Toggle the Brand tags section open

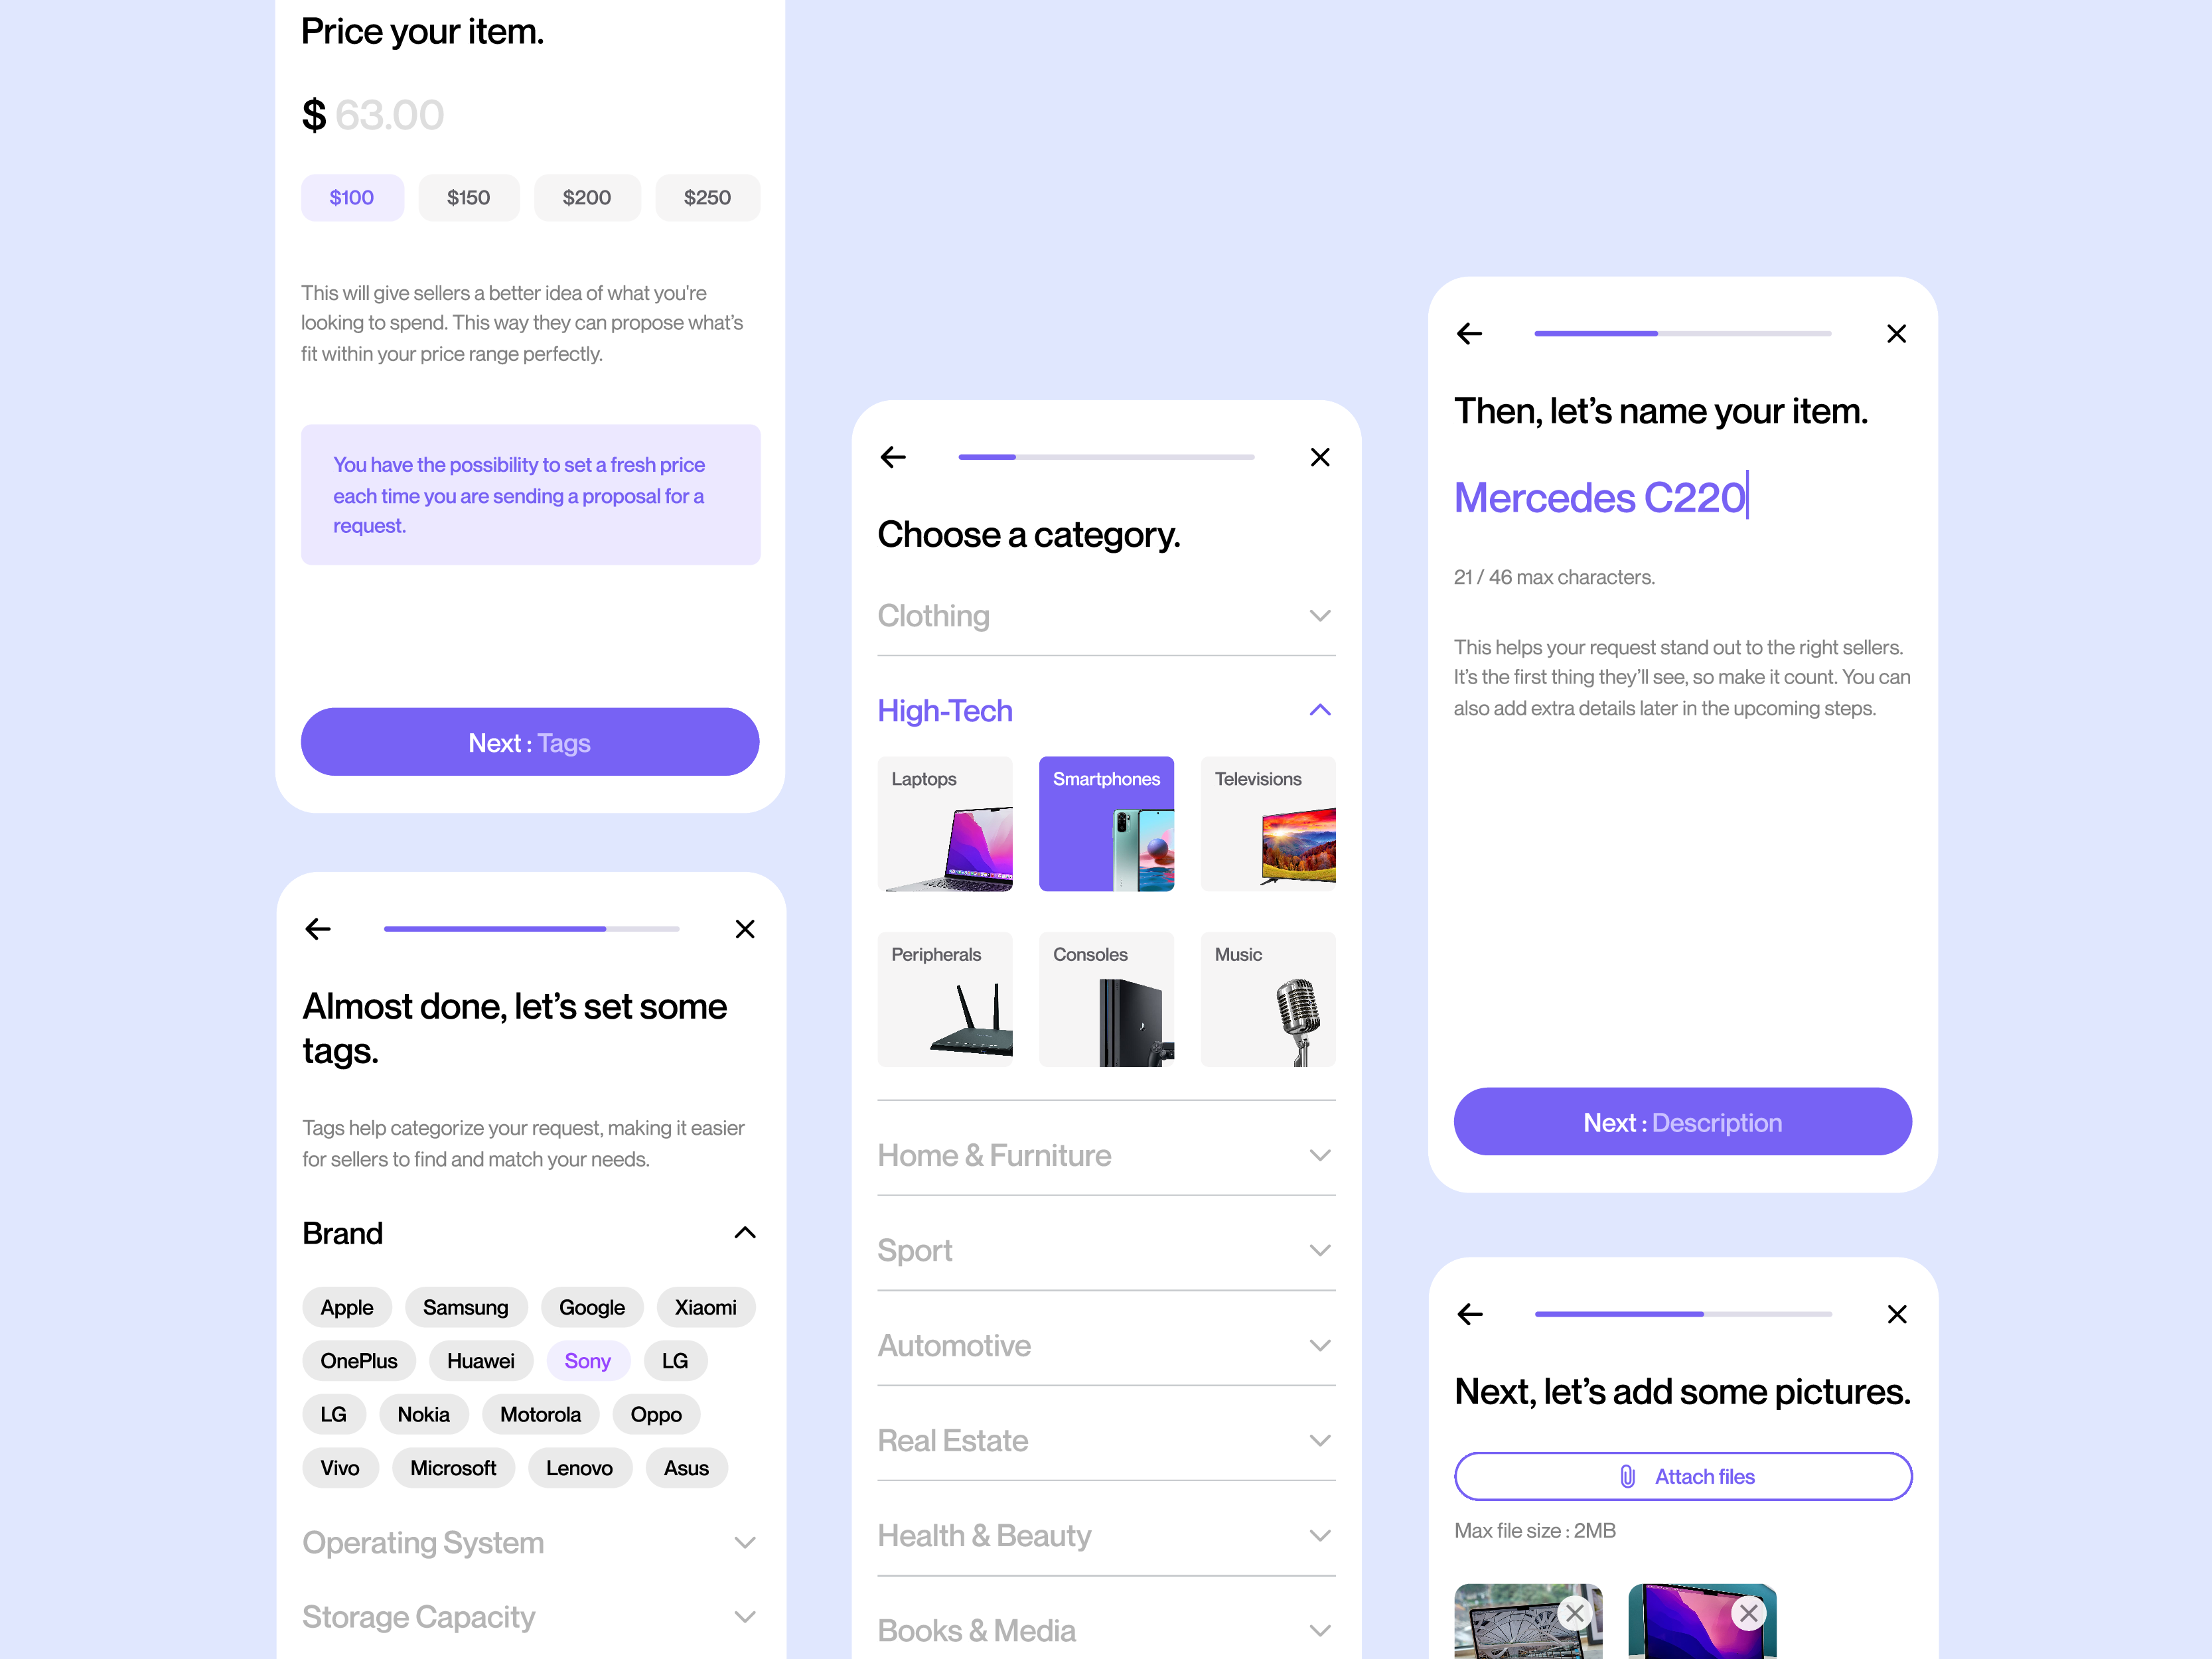tap(745, 1232)
